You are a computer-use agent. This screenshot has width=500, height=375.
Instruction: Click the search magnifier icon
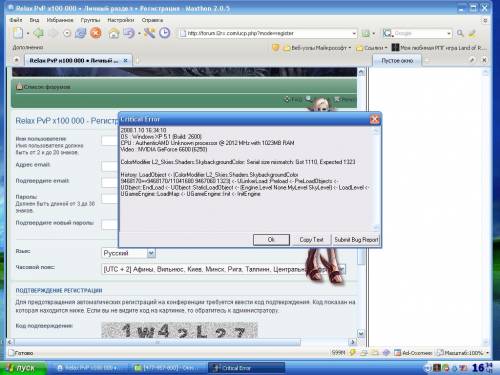click(460, 33)
